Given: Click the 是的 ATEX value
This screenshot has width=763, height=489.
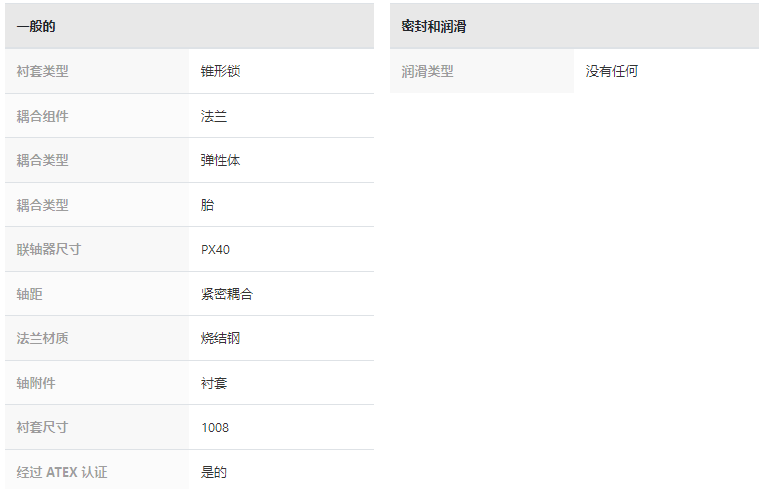Looking at the screenshot, I should coord(214,472).
